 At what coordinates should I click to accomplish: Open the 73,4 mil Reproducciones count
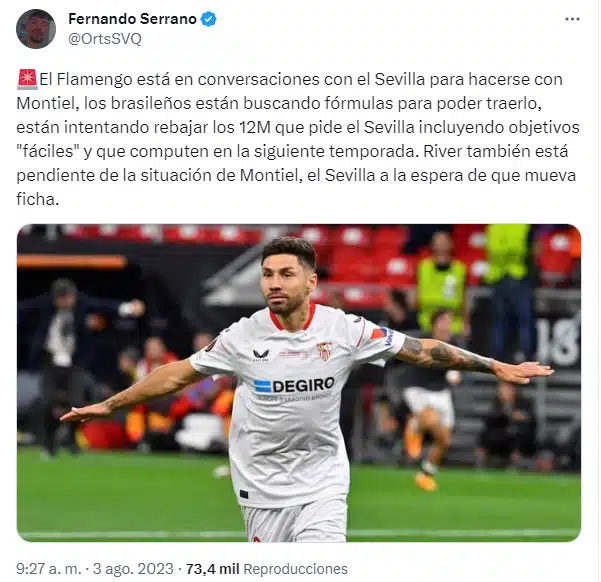click(267, 569)
